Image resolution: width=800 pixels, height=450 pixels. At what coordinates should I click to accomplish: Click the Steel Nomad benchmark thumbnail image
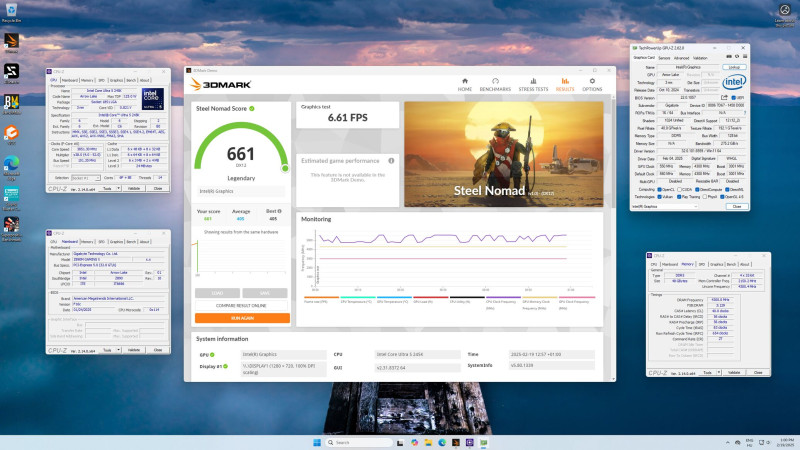coord(504,154)
